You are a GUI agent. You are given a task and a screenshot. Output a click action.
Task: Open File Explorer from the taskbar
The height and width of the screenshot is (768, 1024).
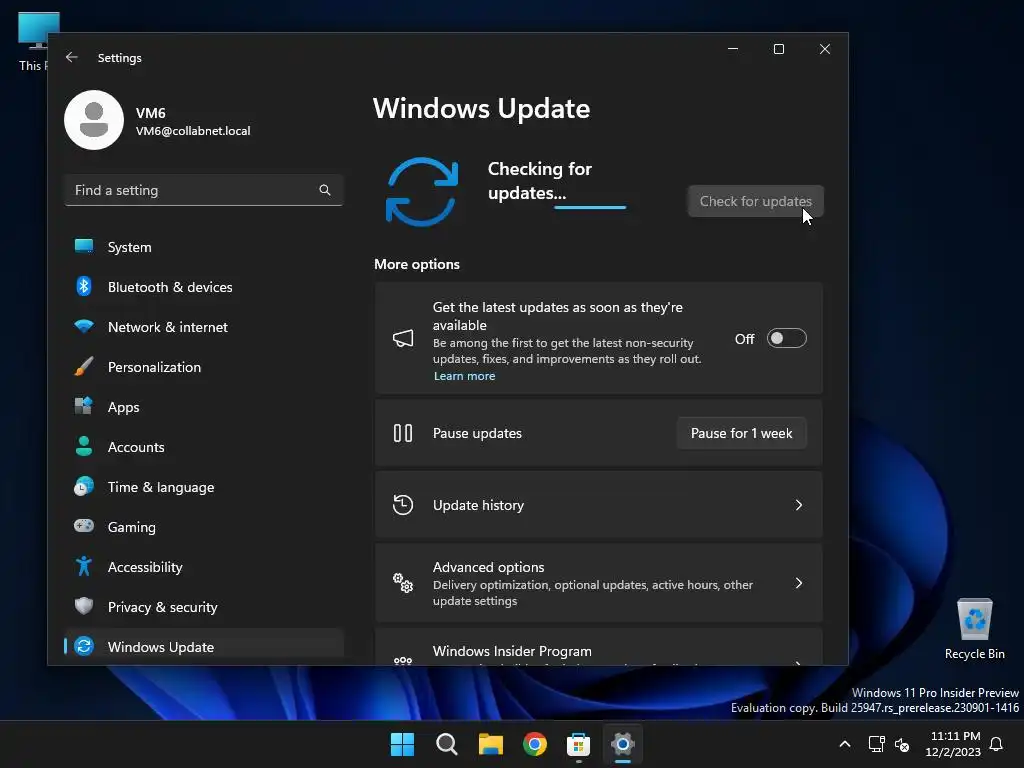tap(490, 744)
